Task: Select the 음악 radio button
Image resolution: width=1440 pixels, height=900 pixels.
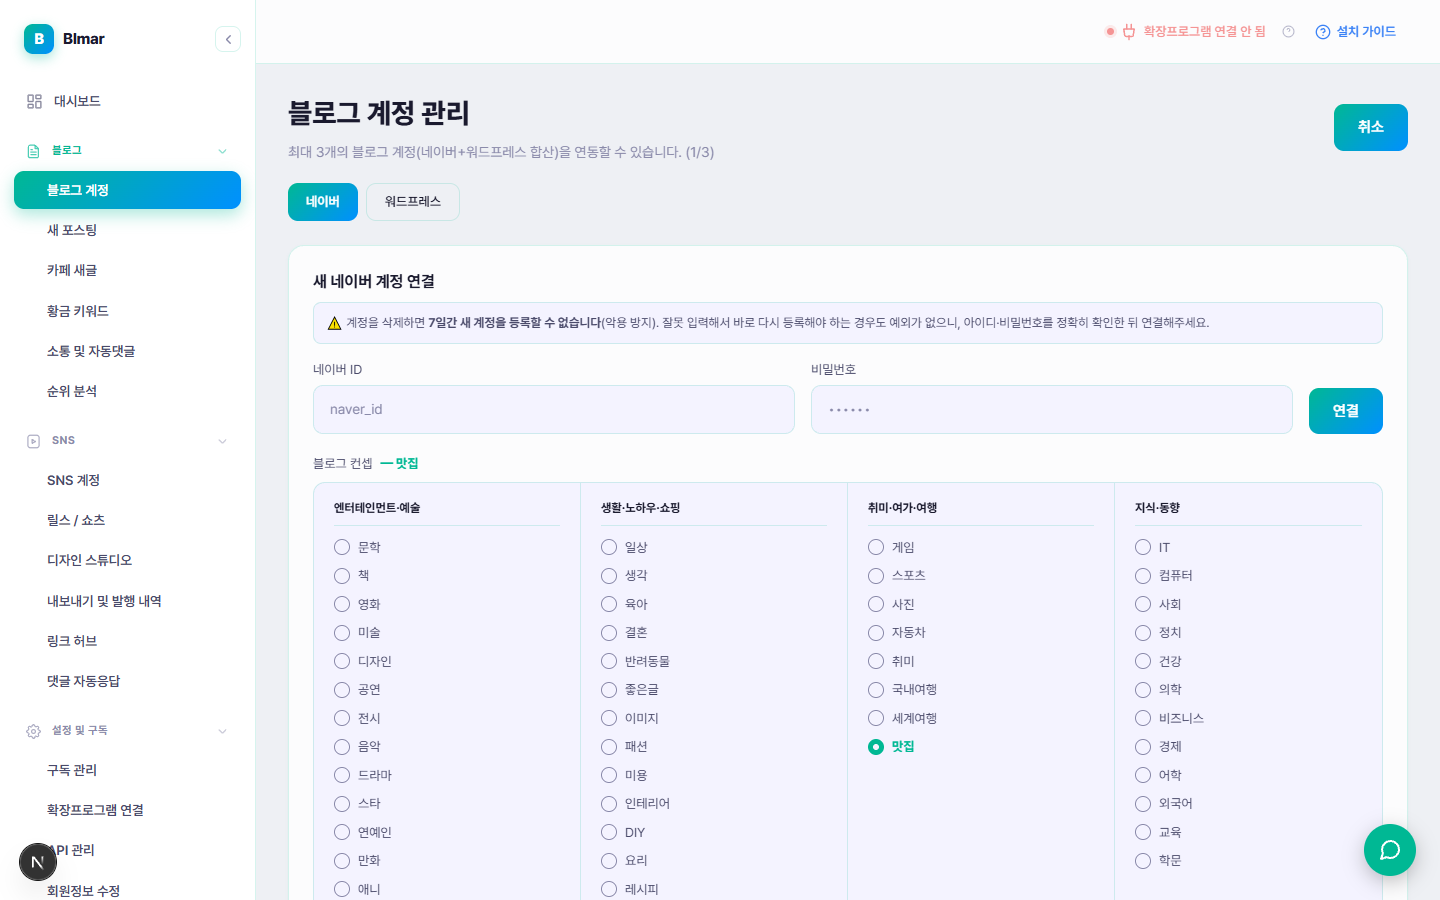Action: (x=342, y=747)
